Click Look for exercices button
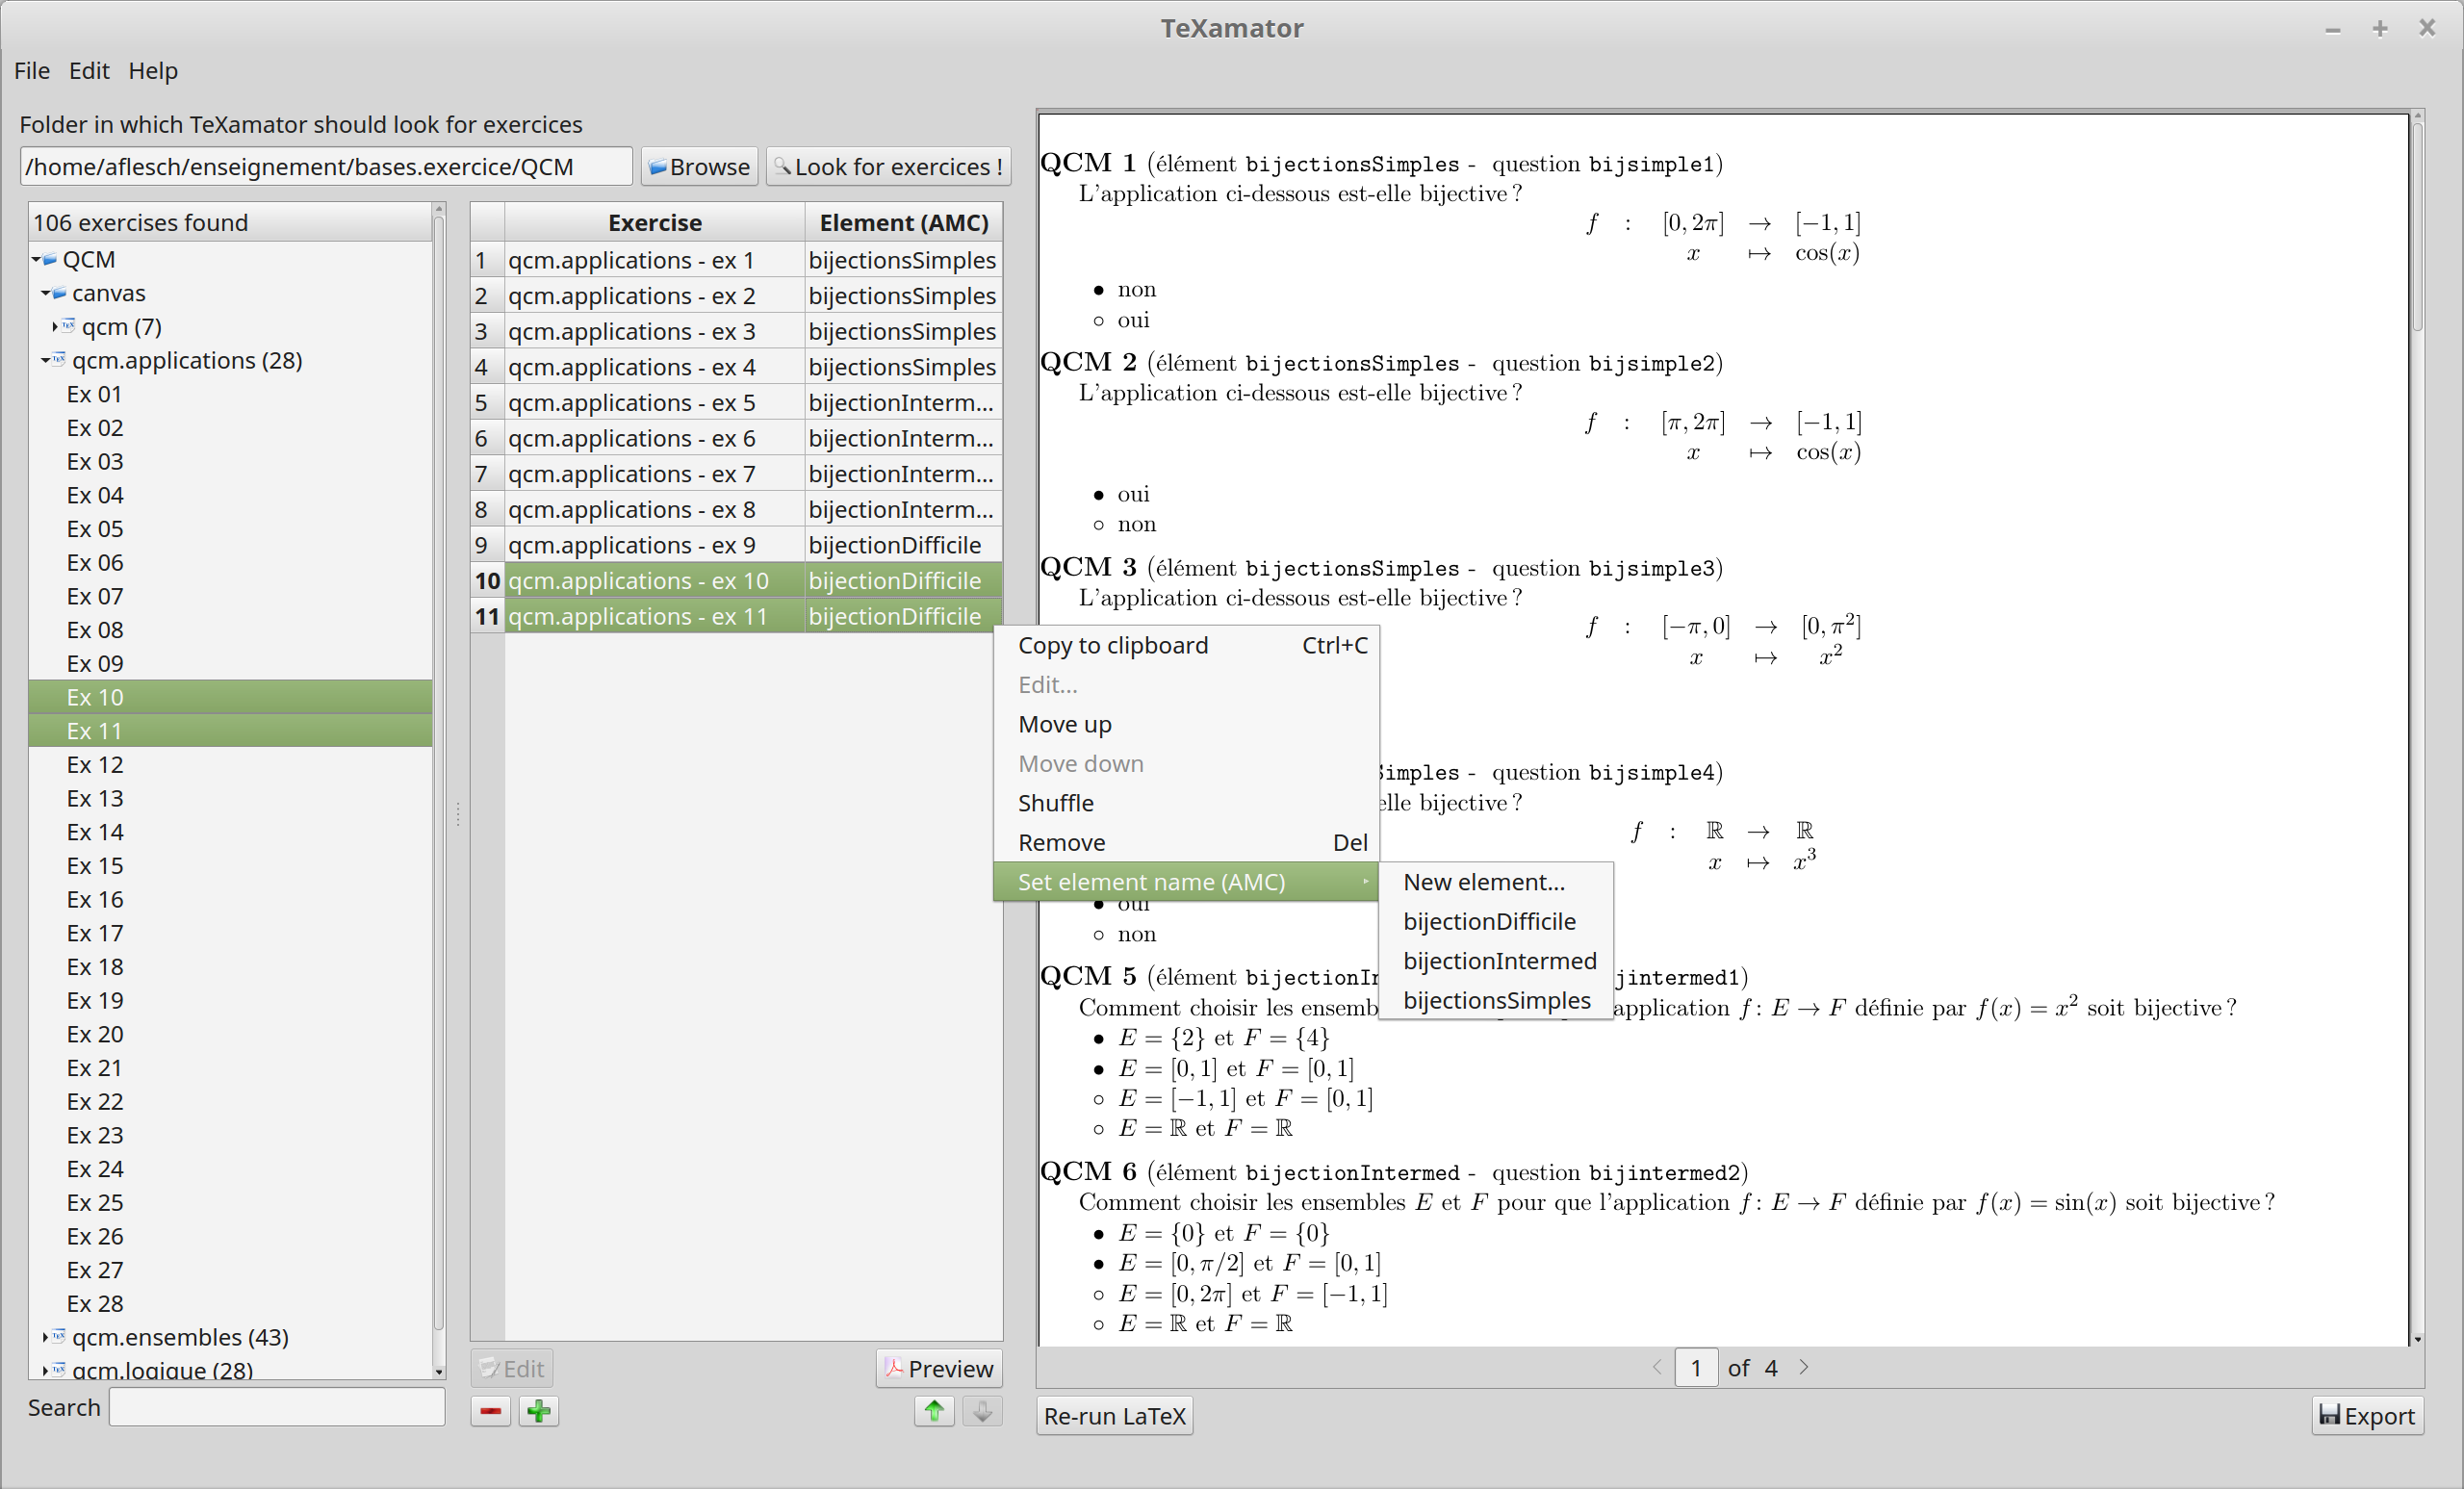The height and width of the screenshot is (1489, 2464). coord(888,166)
